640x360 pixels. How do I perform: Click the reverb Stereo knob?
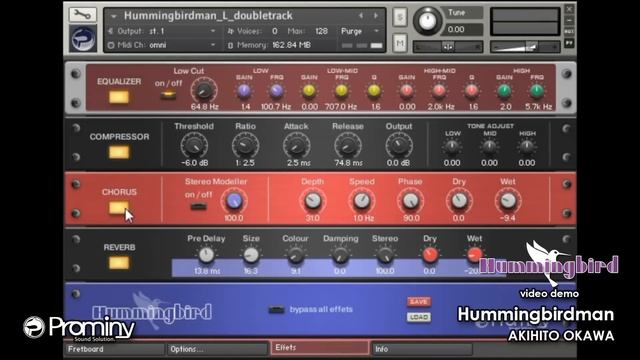(x=385, y=256)
